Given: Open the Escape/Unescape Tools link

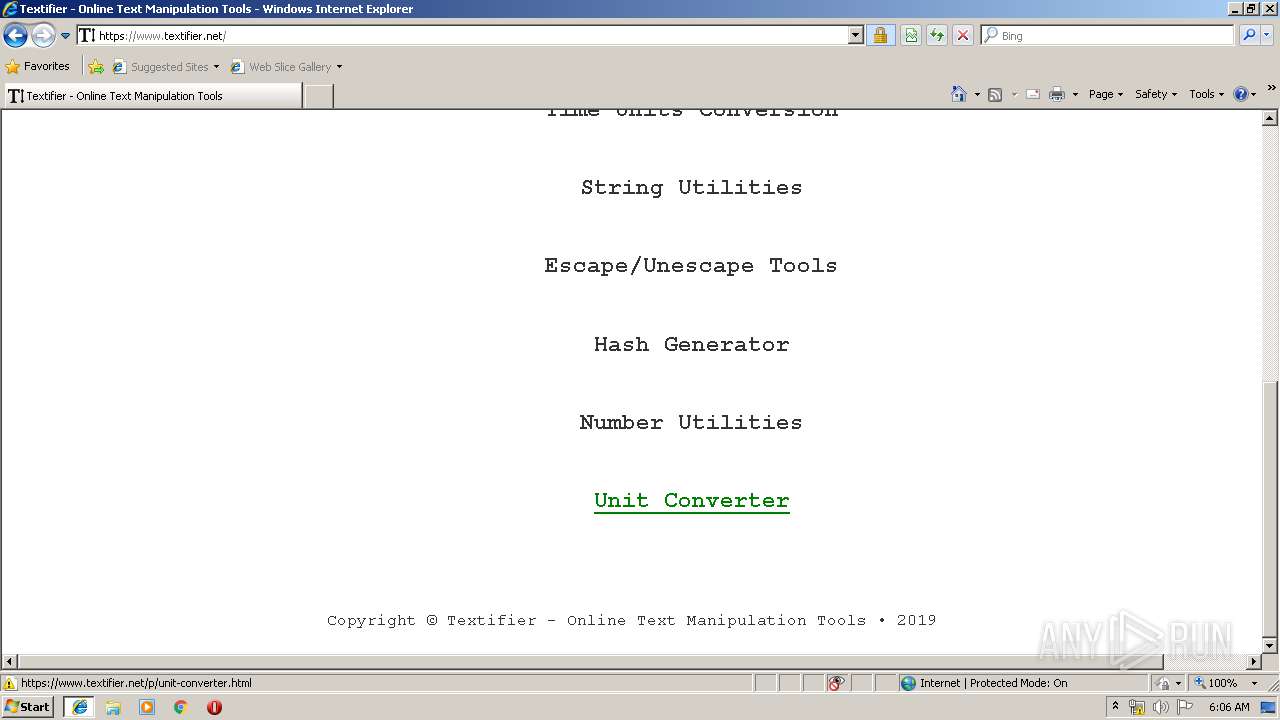Looking at the screenshot, I should [691, 266].
